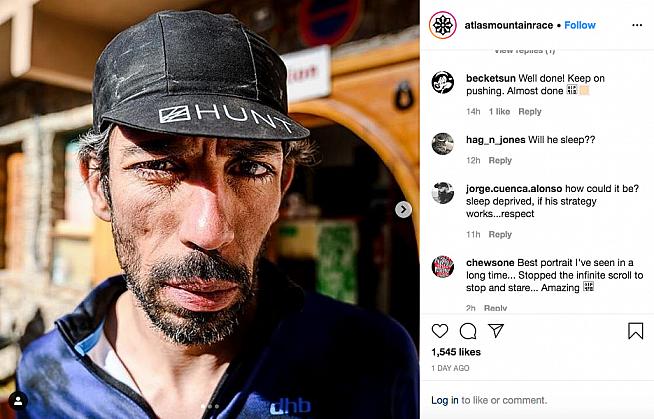Open chewsone username link
654x419 pixels.
490,263
